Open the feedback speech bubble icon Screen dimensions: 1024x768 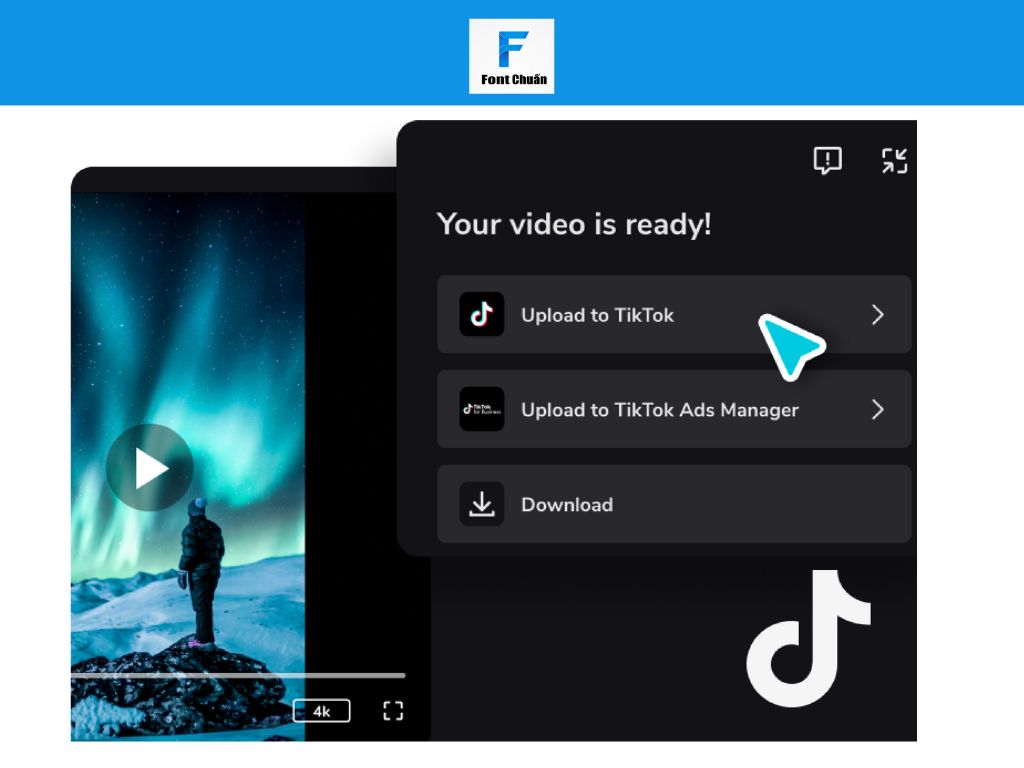coord(827,160)
